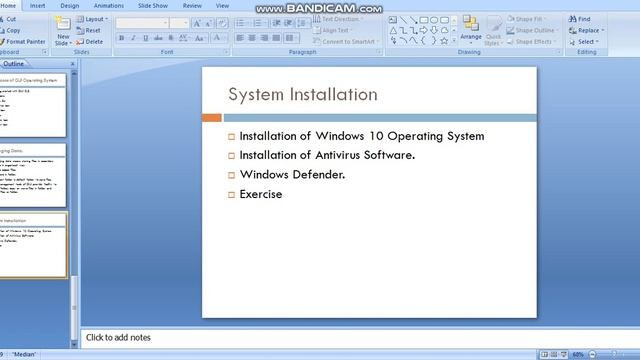Open Shape Outline color options
Image resolution: width=640 pixels, height=360 pixels.
[x=532, y=30]
